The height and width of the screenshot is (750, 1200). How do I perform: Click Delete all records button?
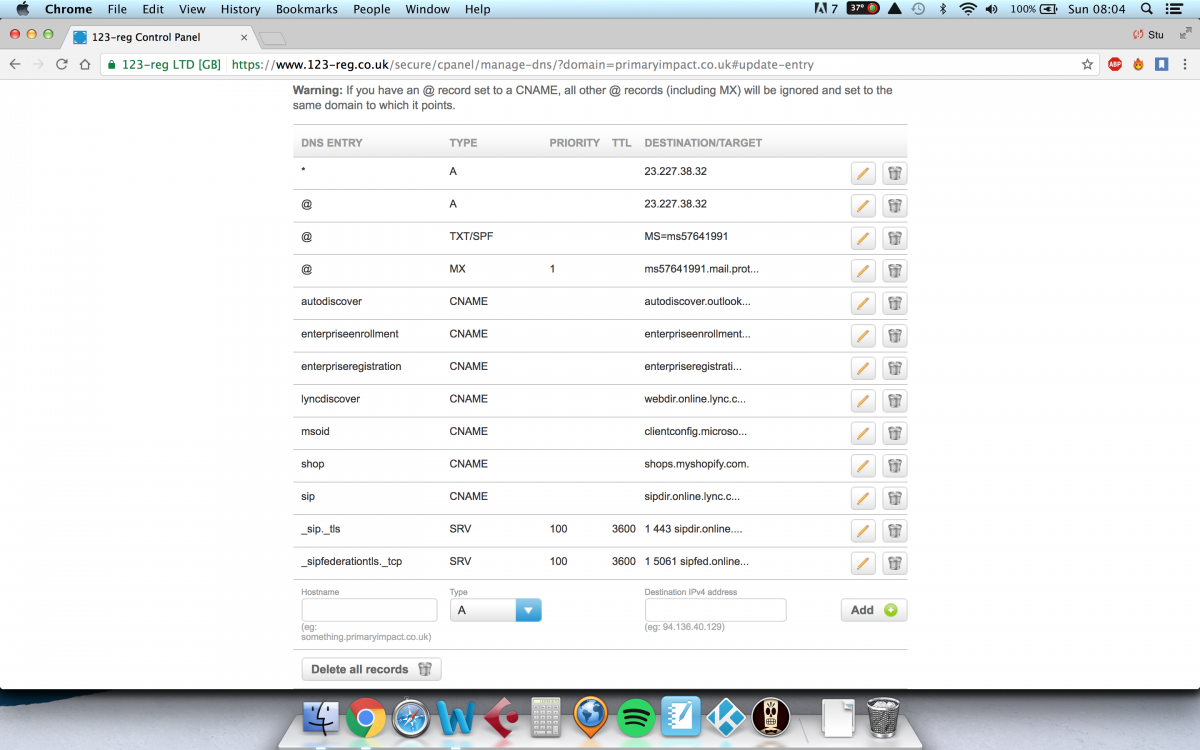371,669
